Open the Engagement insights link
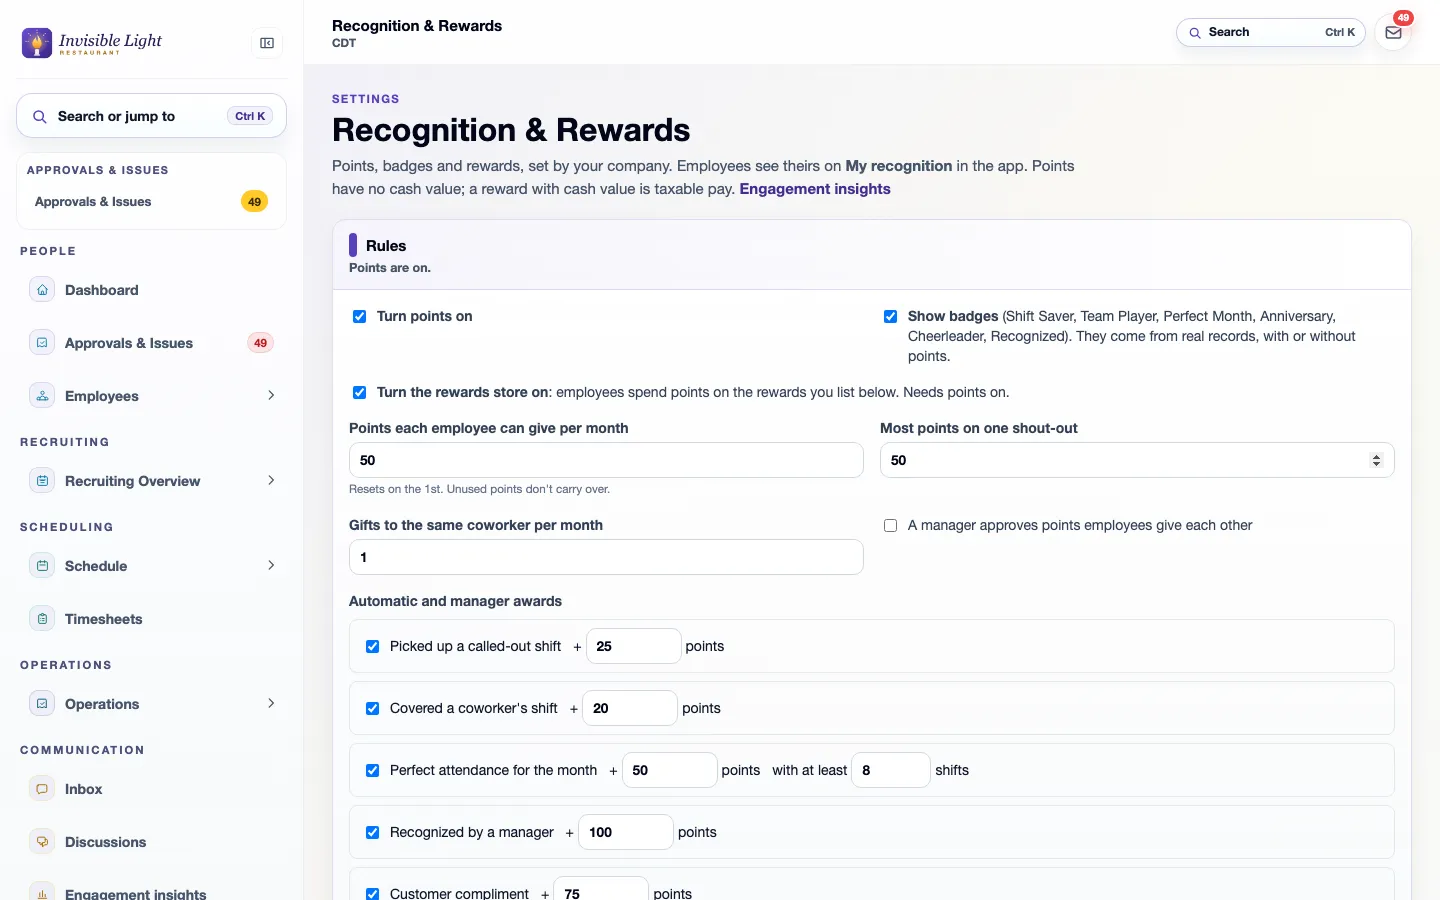Screen dimensions: 1440x900 (815, 189)
